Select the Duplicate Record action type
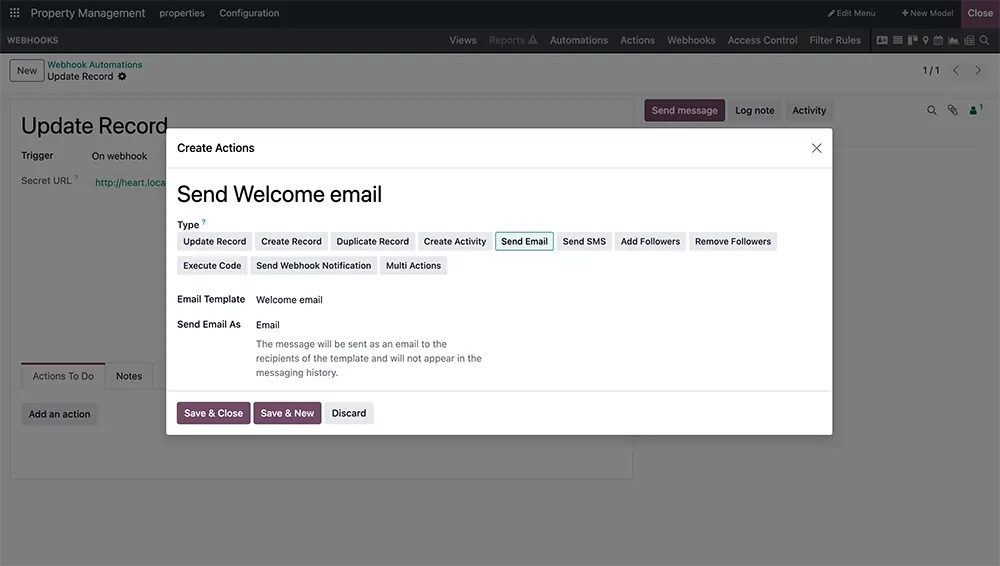The image size is (1000, 566). click(372, 241)
